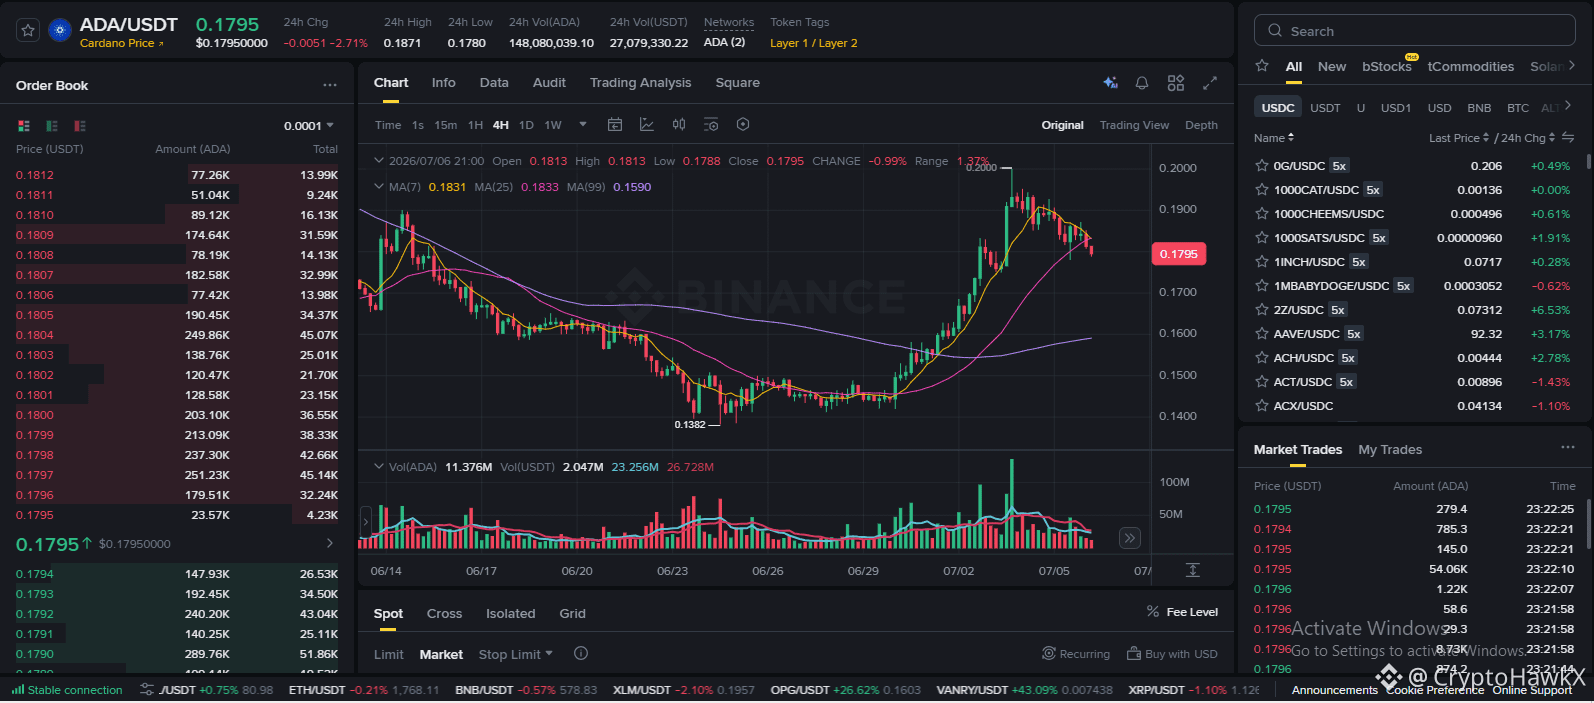This screenshot has width=1594, height=703.
Task: Open Market Trades more options menu
Action: [1568, 447]
